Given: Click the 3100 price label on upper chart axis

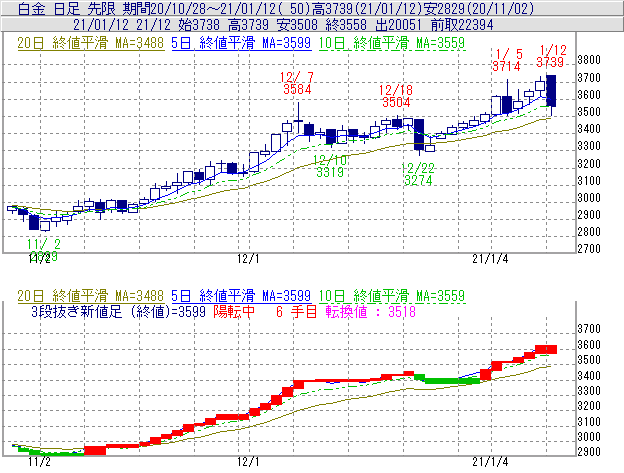Looking at the screenshot, I should (x=589, y=181).
